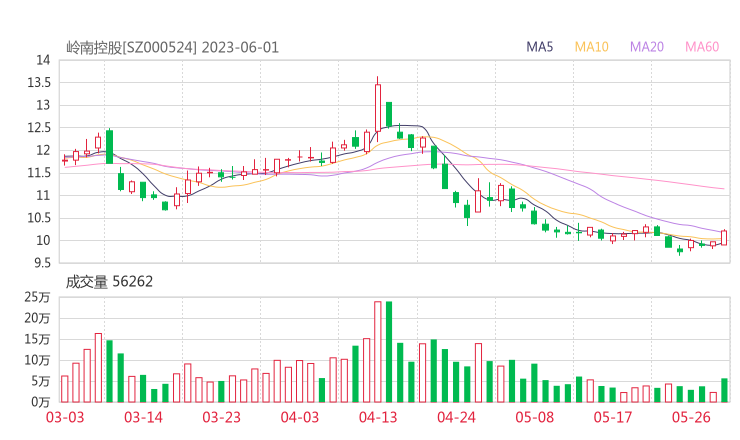740x440 pixels.
Task: Click the 13 price axis label
Action: [43, 105]
